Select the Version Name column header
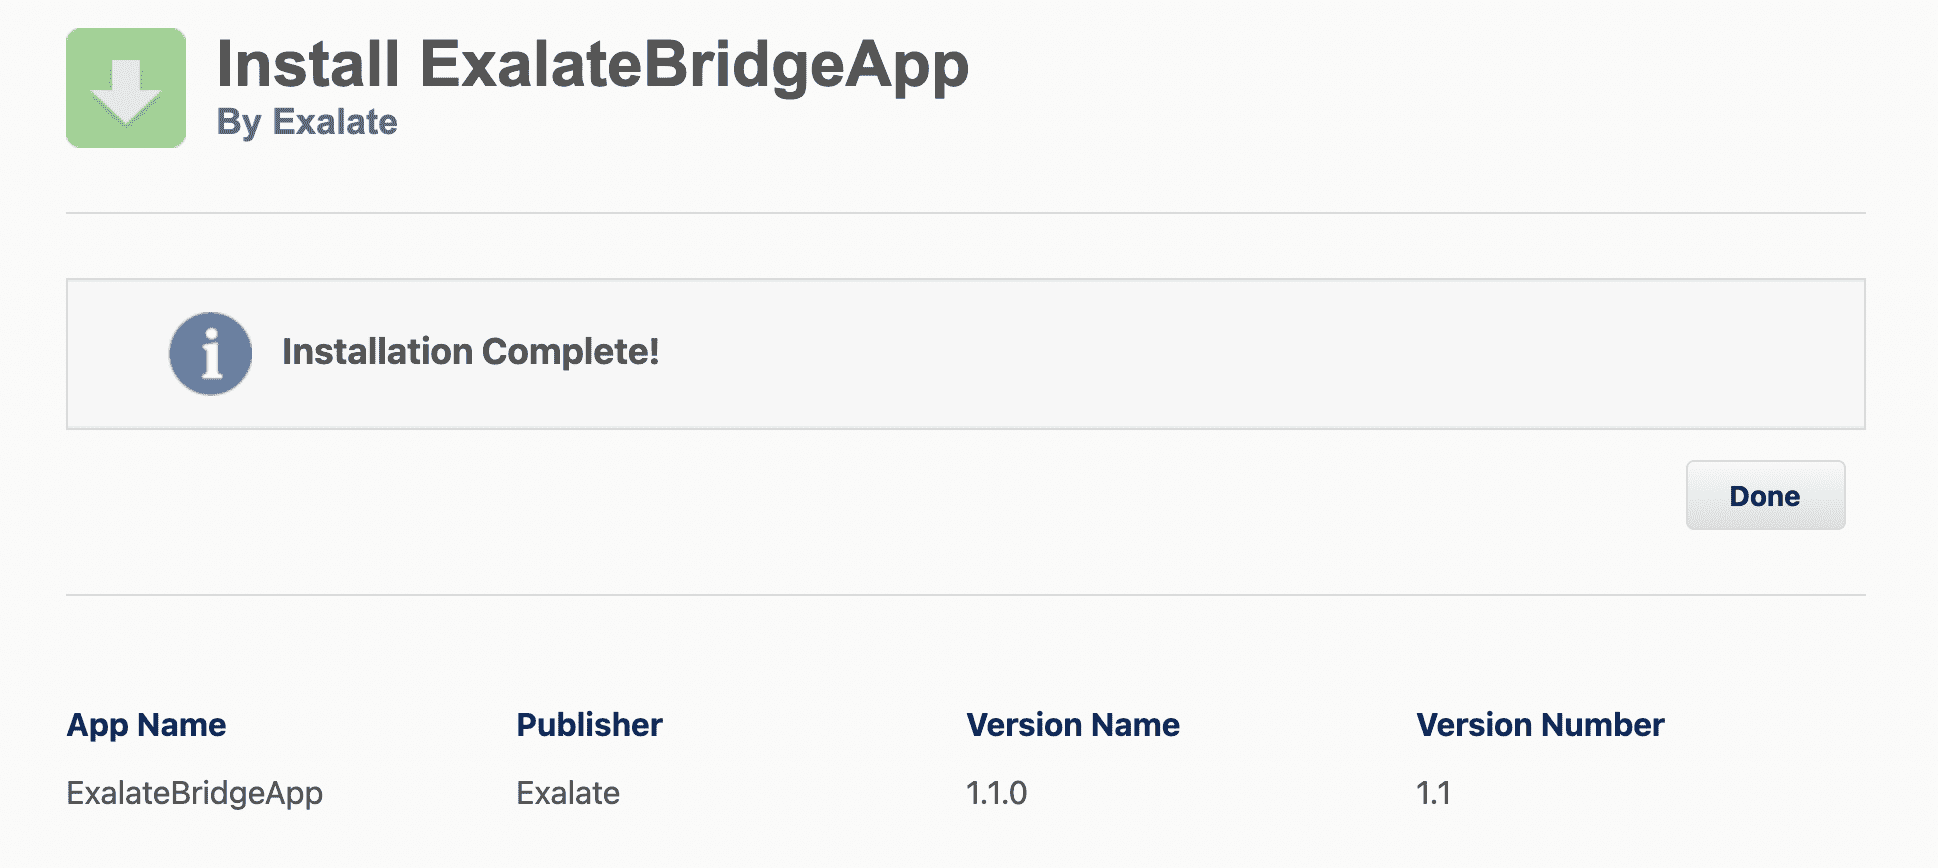Image resolution: width=1938 pixels, height=868 pixels. pos(1071,724)
